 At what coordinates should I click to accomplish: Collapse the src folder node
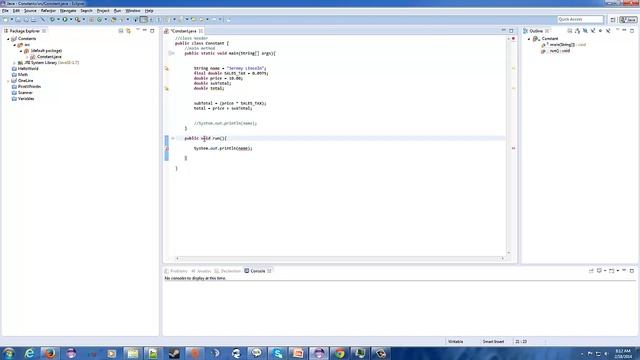pyautogui.click(x=15, y=45)
